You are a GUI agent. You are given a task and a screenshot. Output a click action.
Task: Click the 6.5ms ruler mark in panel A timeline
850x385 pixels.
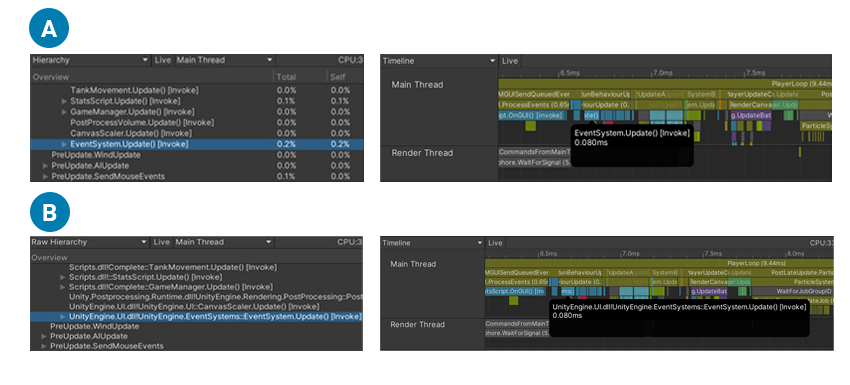pyautogui.click(x=569, y=73)
